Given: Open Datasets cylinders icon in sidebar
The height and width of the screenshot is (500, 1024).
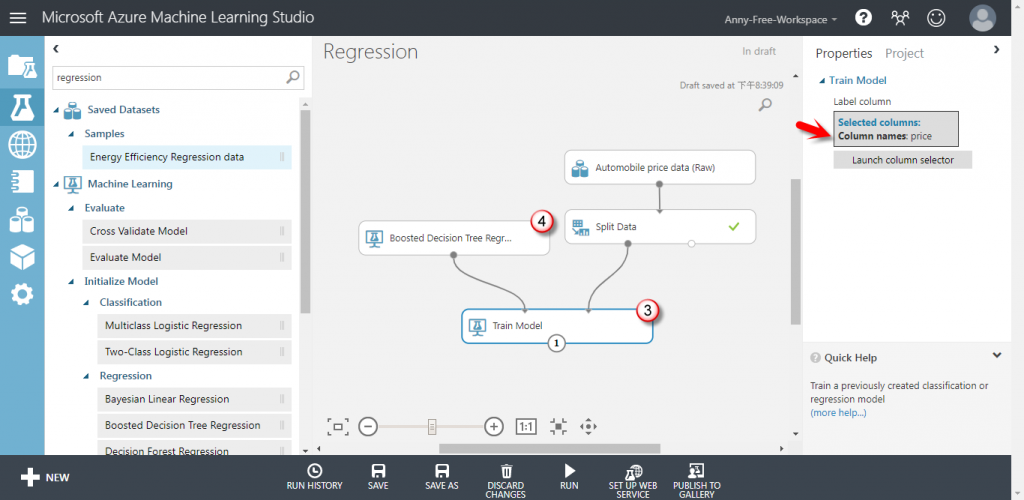Looking at the screenshot, I should [22, 220].
